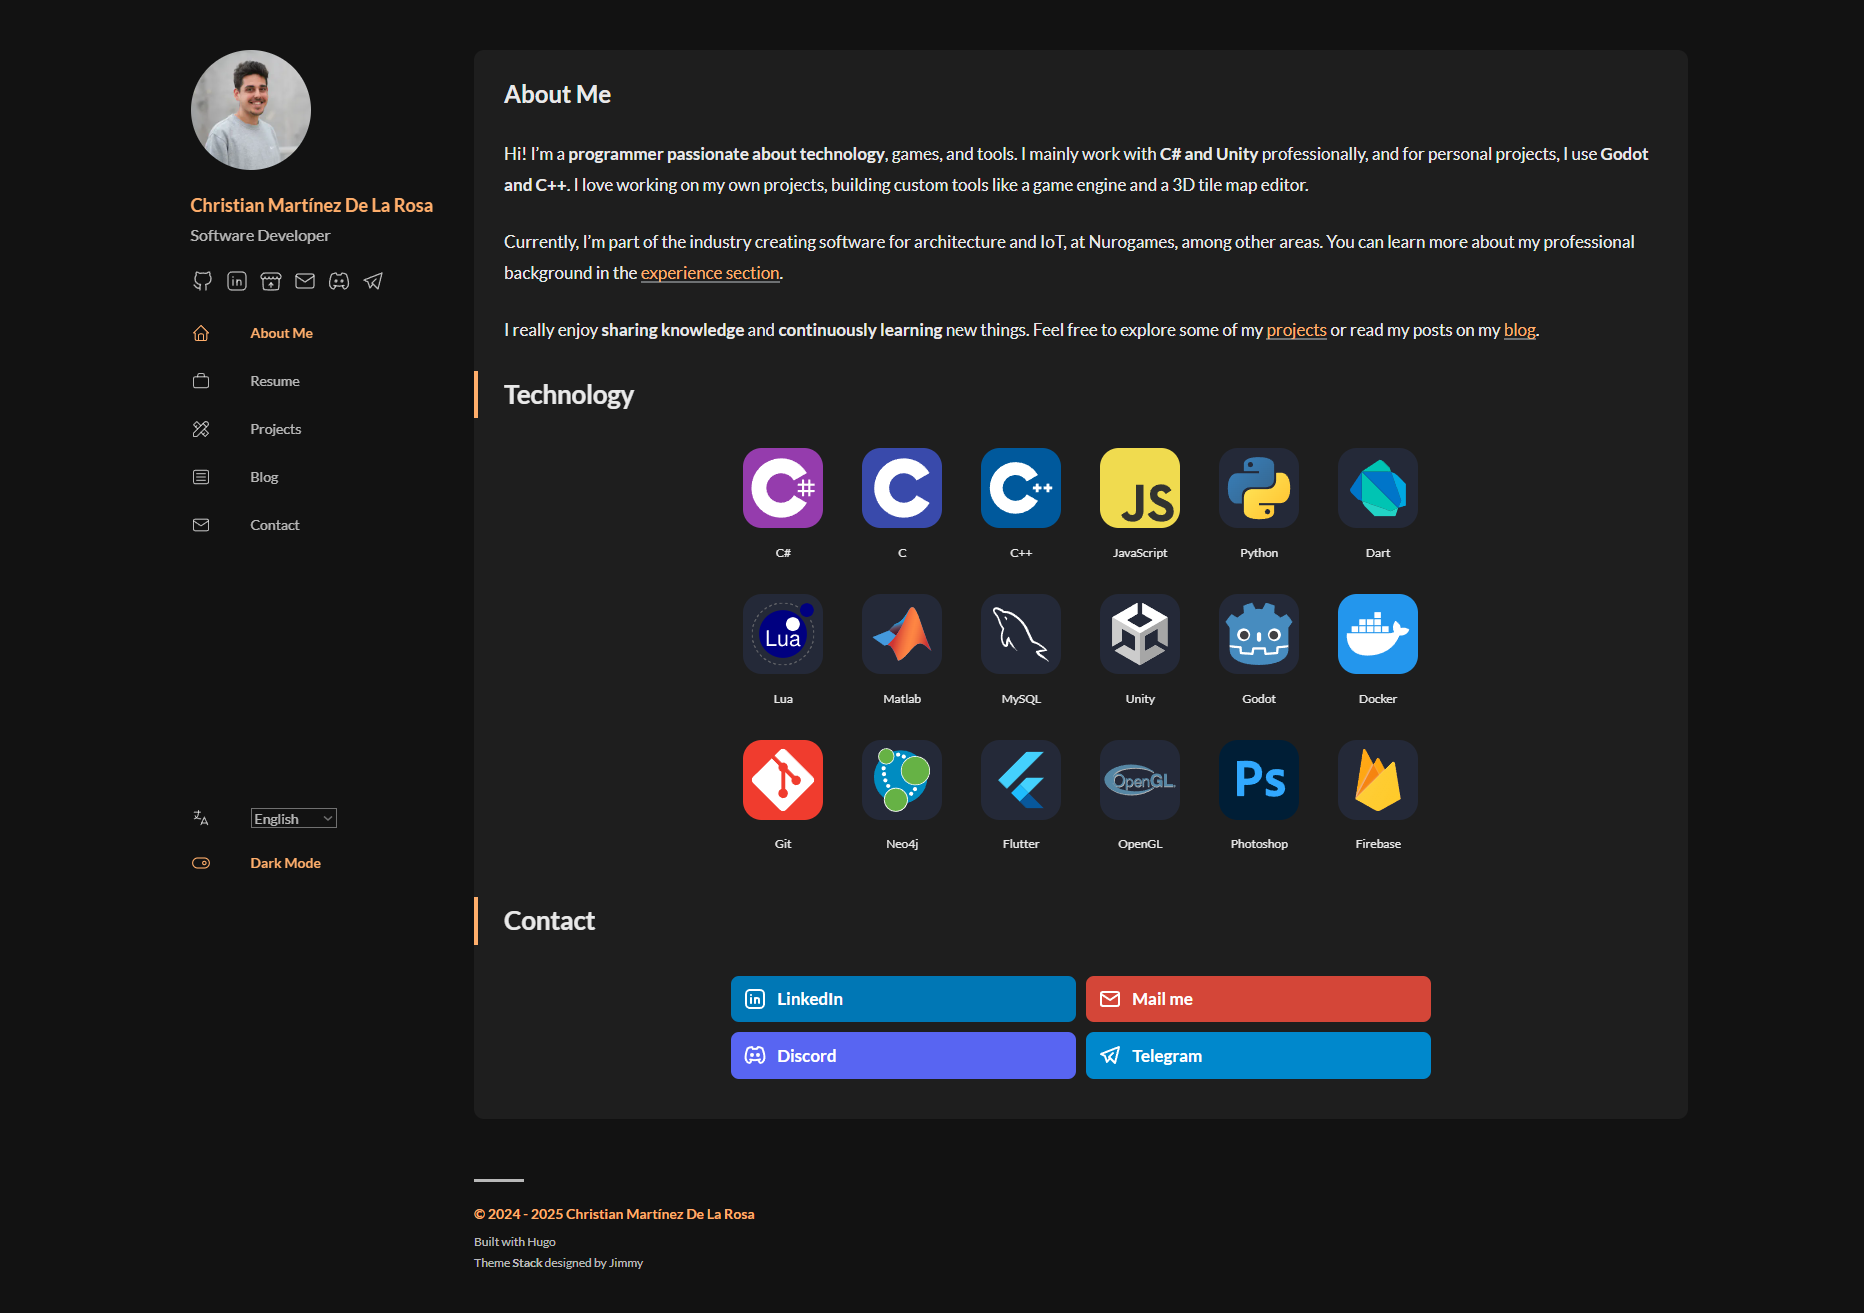Click the Stack theme link in footer
This screenshot has width=1864, height=1313.
point(527,1263)
